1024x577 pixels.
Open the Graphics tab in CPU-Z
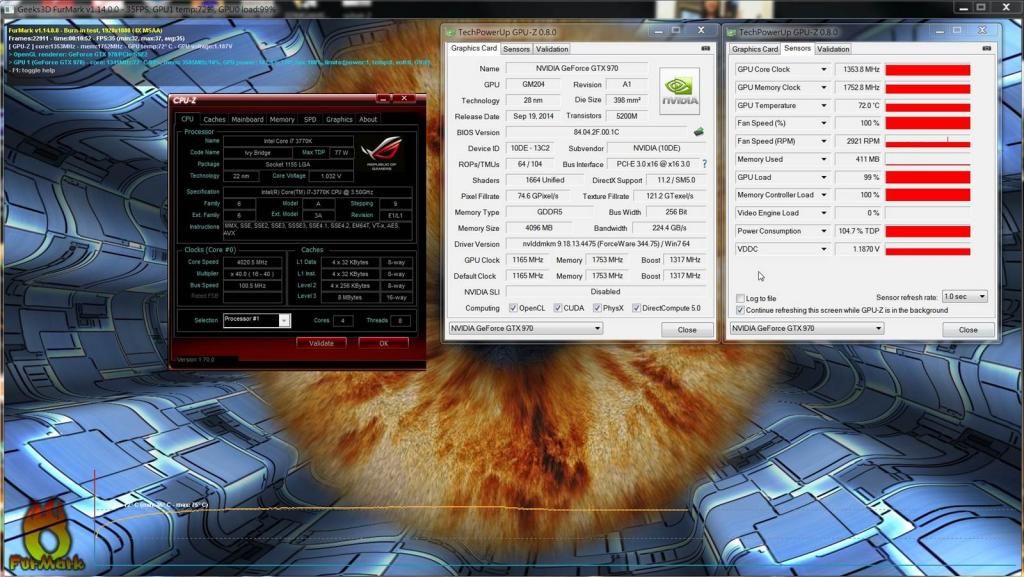(339, 119)
